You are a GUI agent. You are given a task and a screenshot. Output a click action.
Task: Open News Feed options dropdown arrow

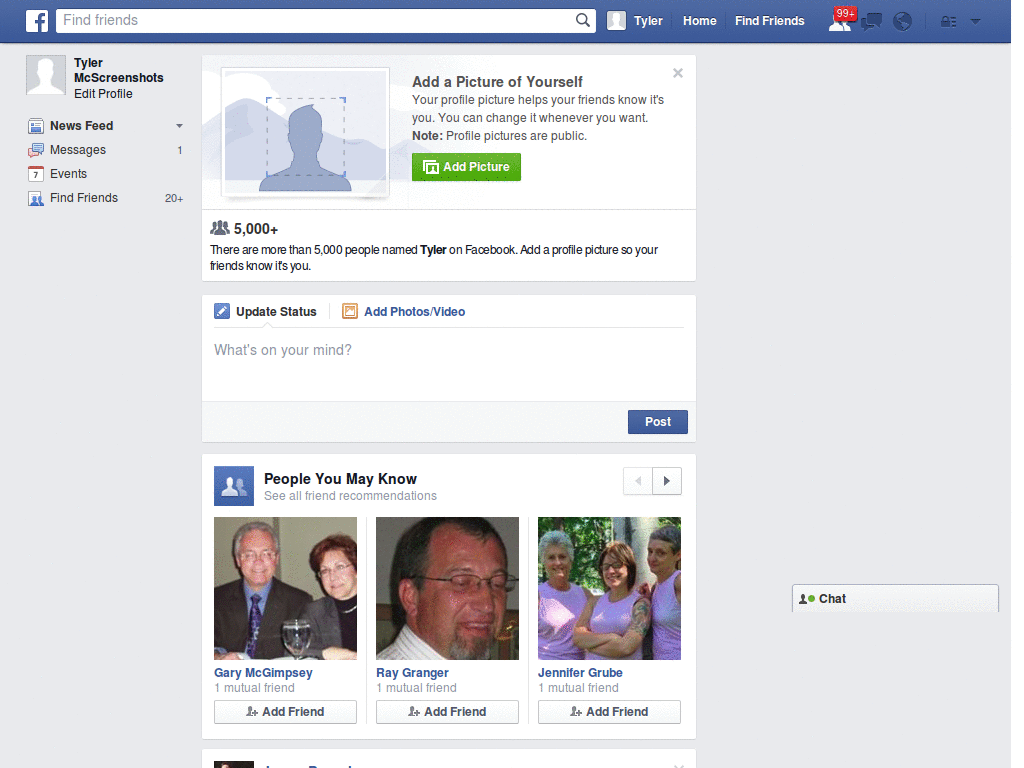[x=179, y=126]
